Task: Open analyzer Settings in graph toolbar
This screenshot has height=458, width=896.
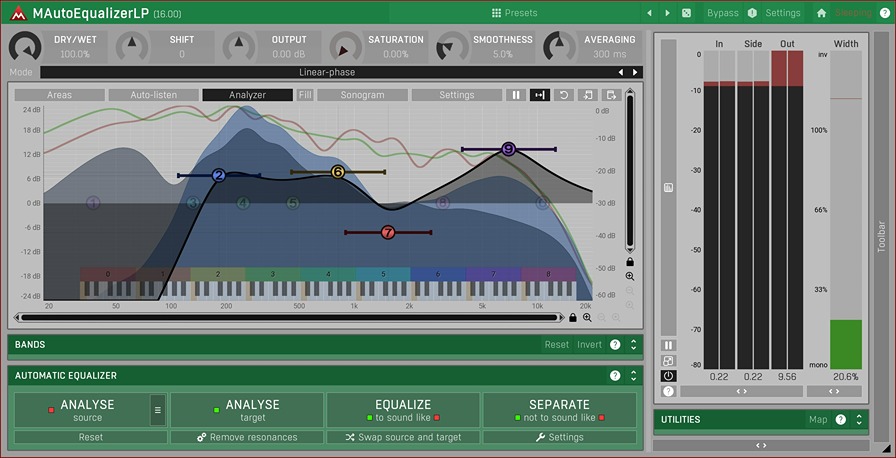Action: [x=457, y=95]
